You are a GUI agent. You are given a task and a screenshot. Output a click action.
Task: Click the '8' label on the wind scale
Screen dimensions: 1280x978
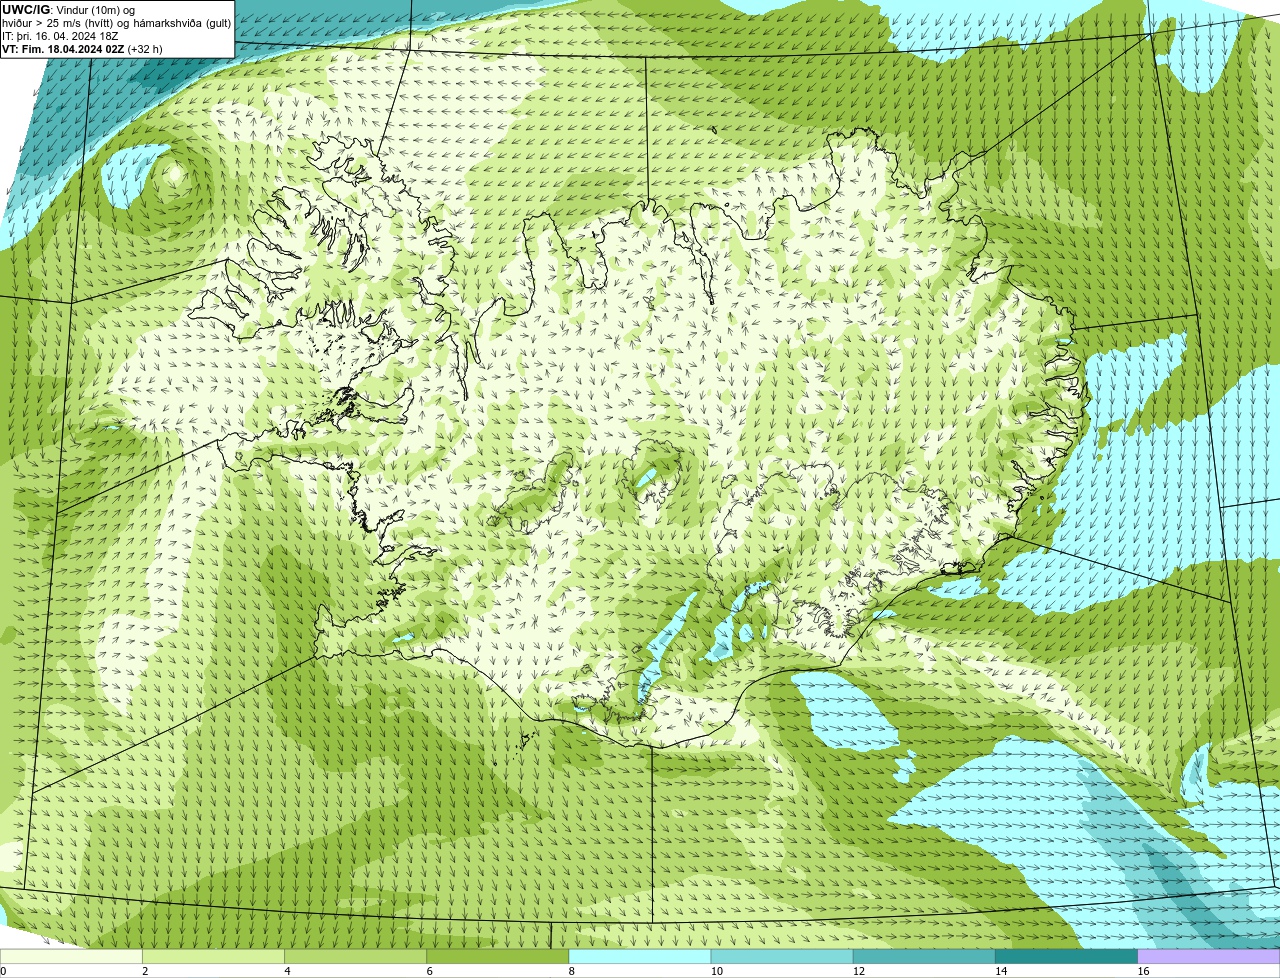(572, 971)
